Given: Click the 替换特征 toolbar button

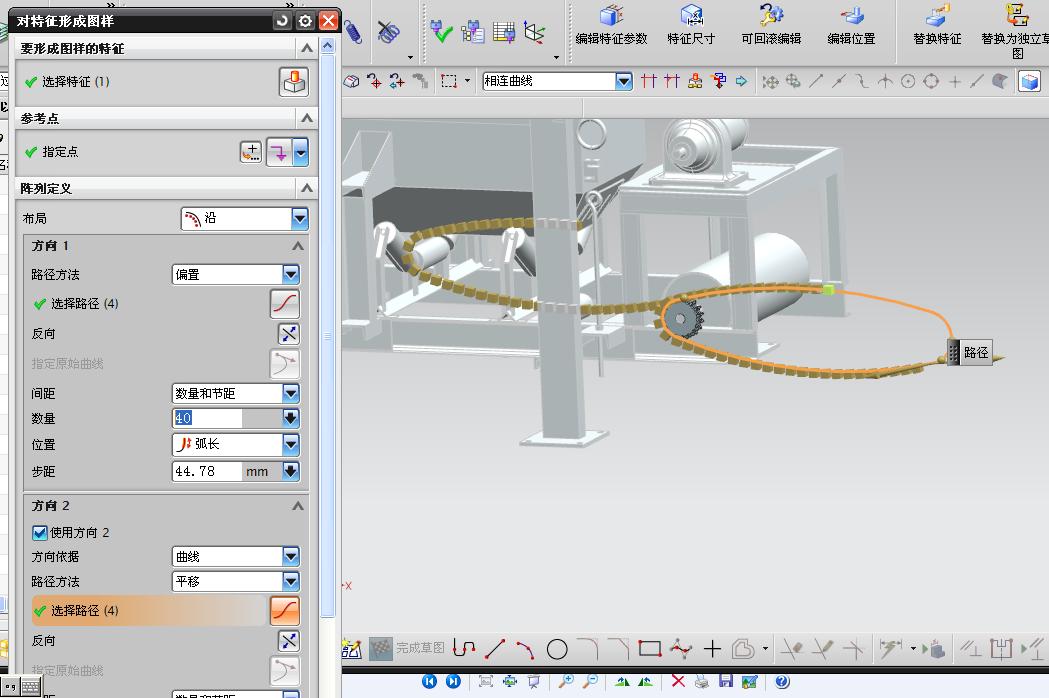Looking at the screenshot, I should tap(937, 25).
